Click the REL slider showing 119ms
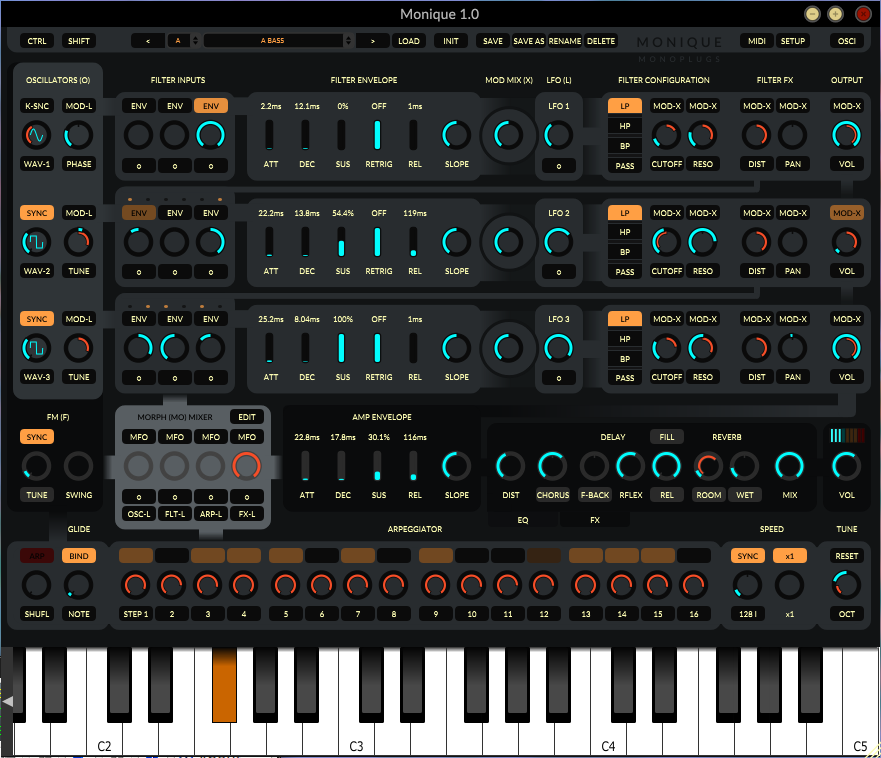Viewport: 881px width, 758px height. coord(414,242)
